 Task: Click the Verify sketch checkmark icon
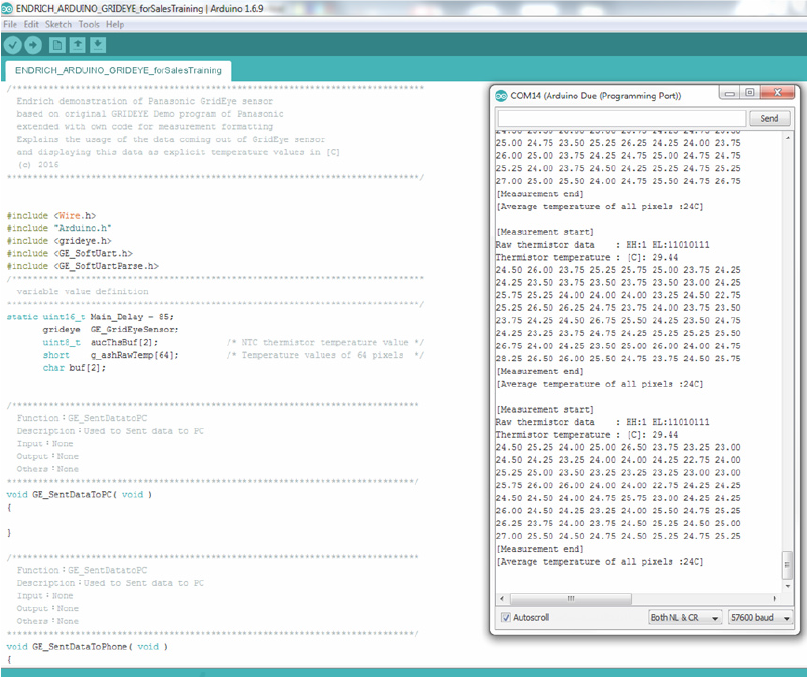tap(12, 44)
